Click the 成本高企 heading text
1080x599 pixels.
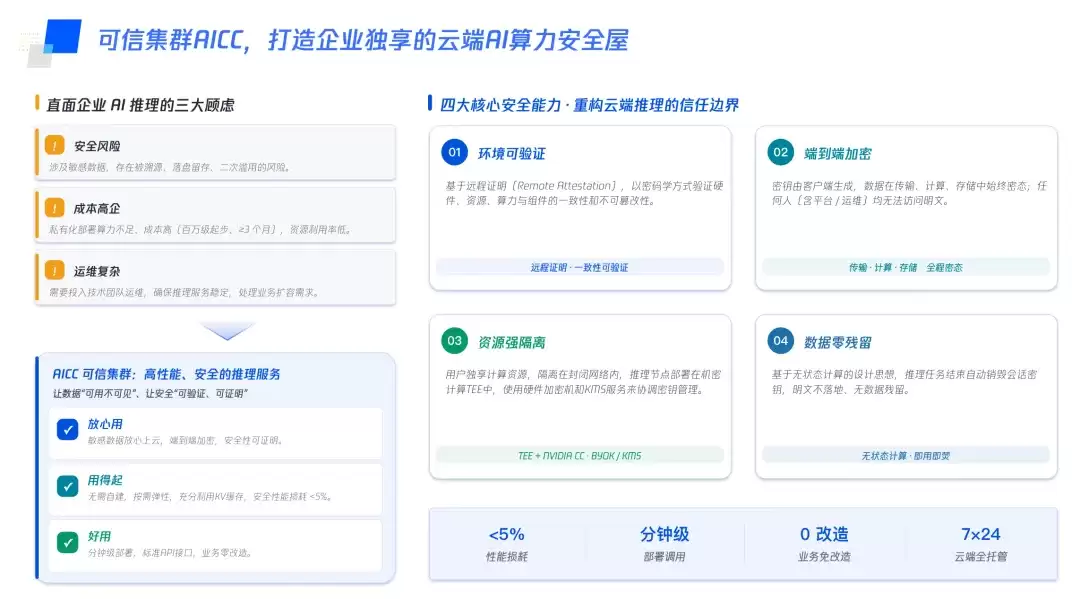pos(97,209)
